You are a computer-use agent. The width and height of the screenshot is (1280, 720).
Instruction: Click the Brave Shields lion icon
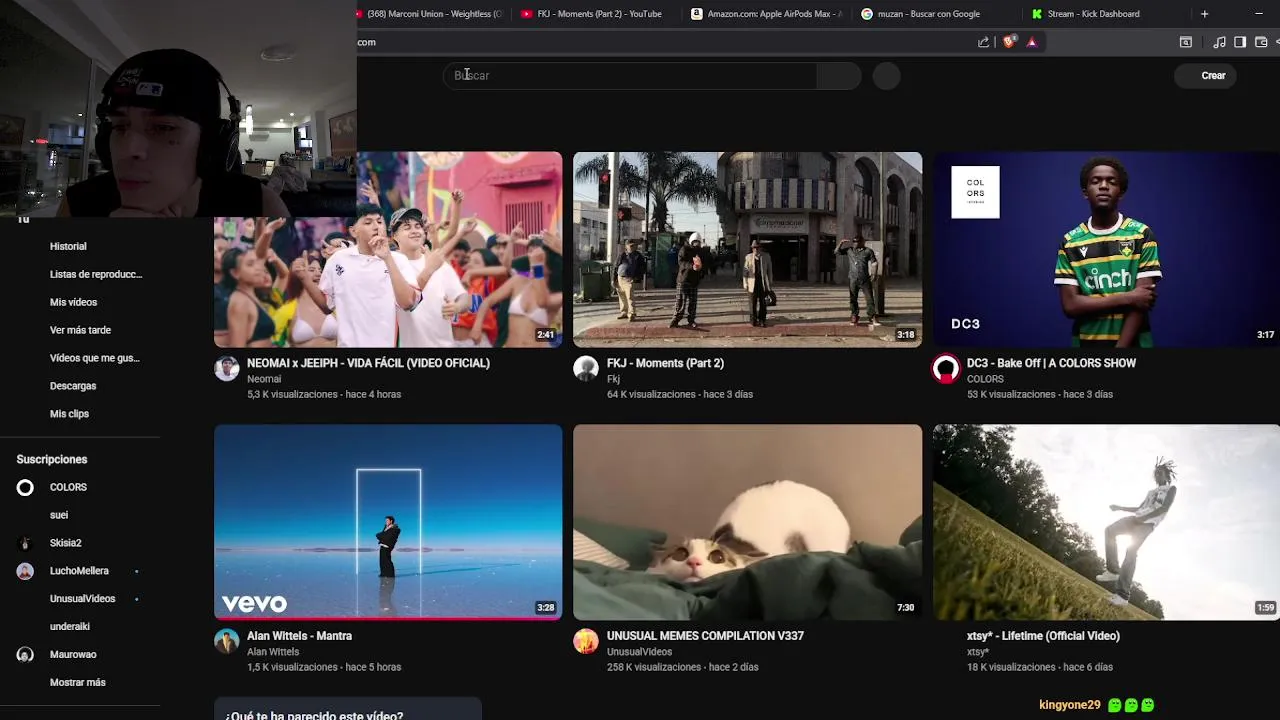[x=1009, y=42]
